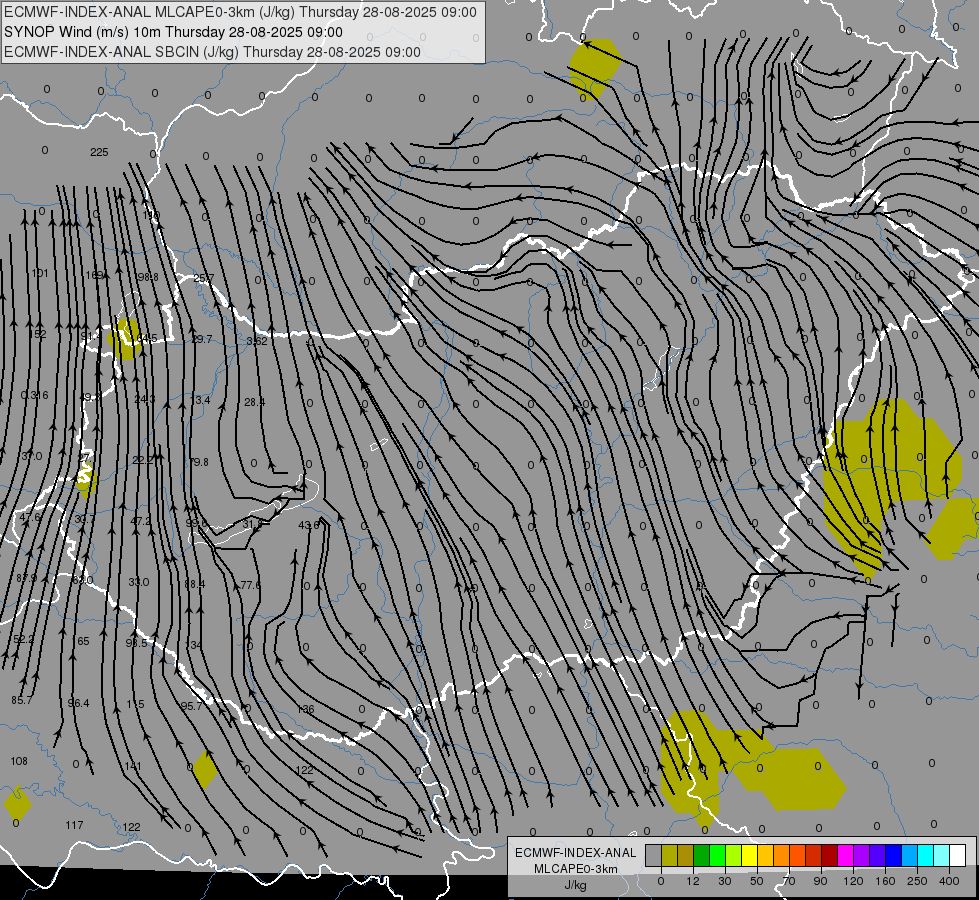Click the map value 134
Image resolution: width=979 pixels, height=900 pixels.
click(194, 645)
